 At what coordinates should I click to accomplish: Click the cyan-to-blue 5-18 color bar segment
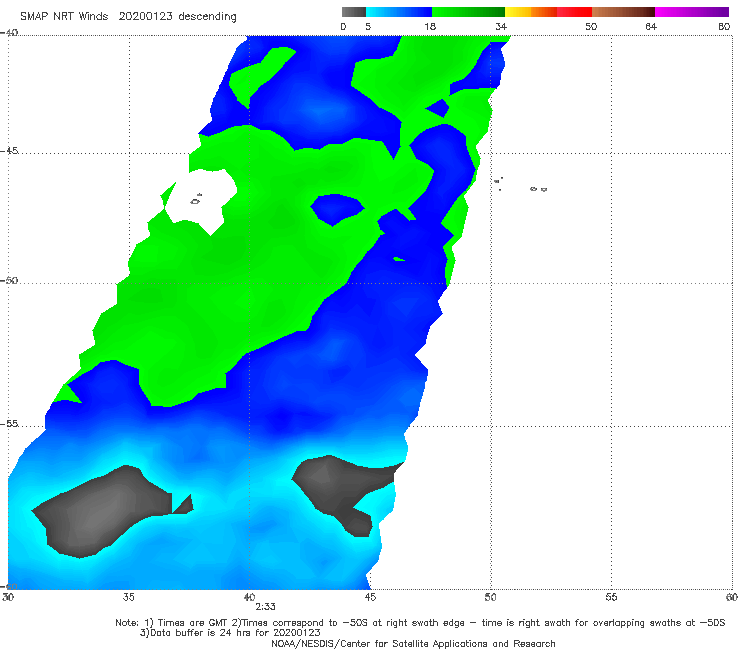click(x=399, y=12)
